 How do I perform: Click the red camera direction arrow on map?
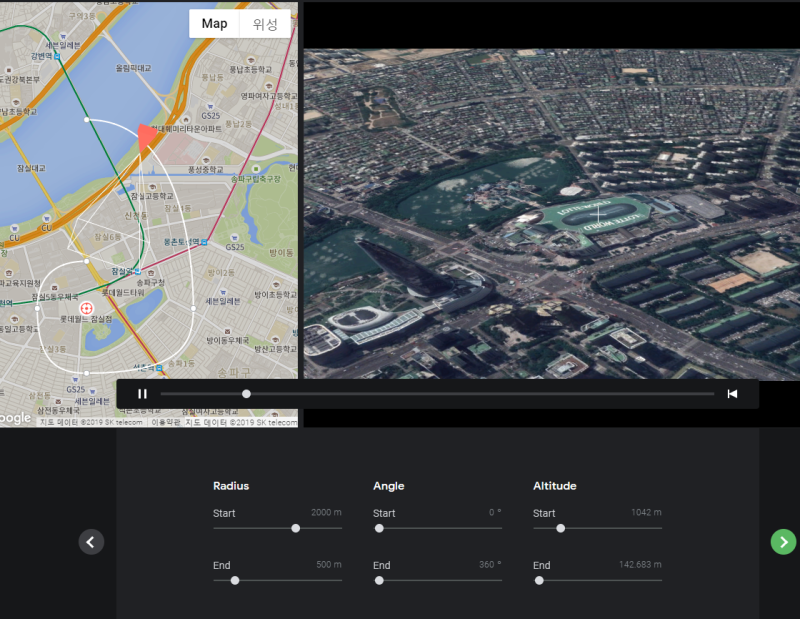(x=146, y=136)
